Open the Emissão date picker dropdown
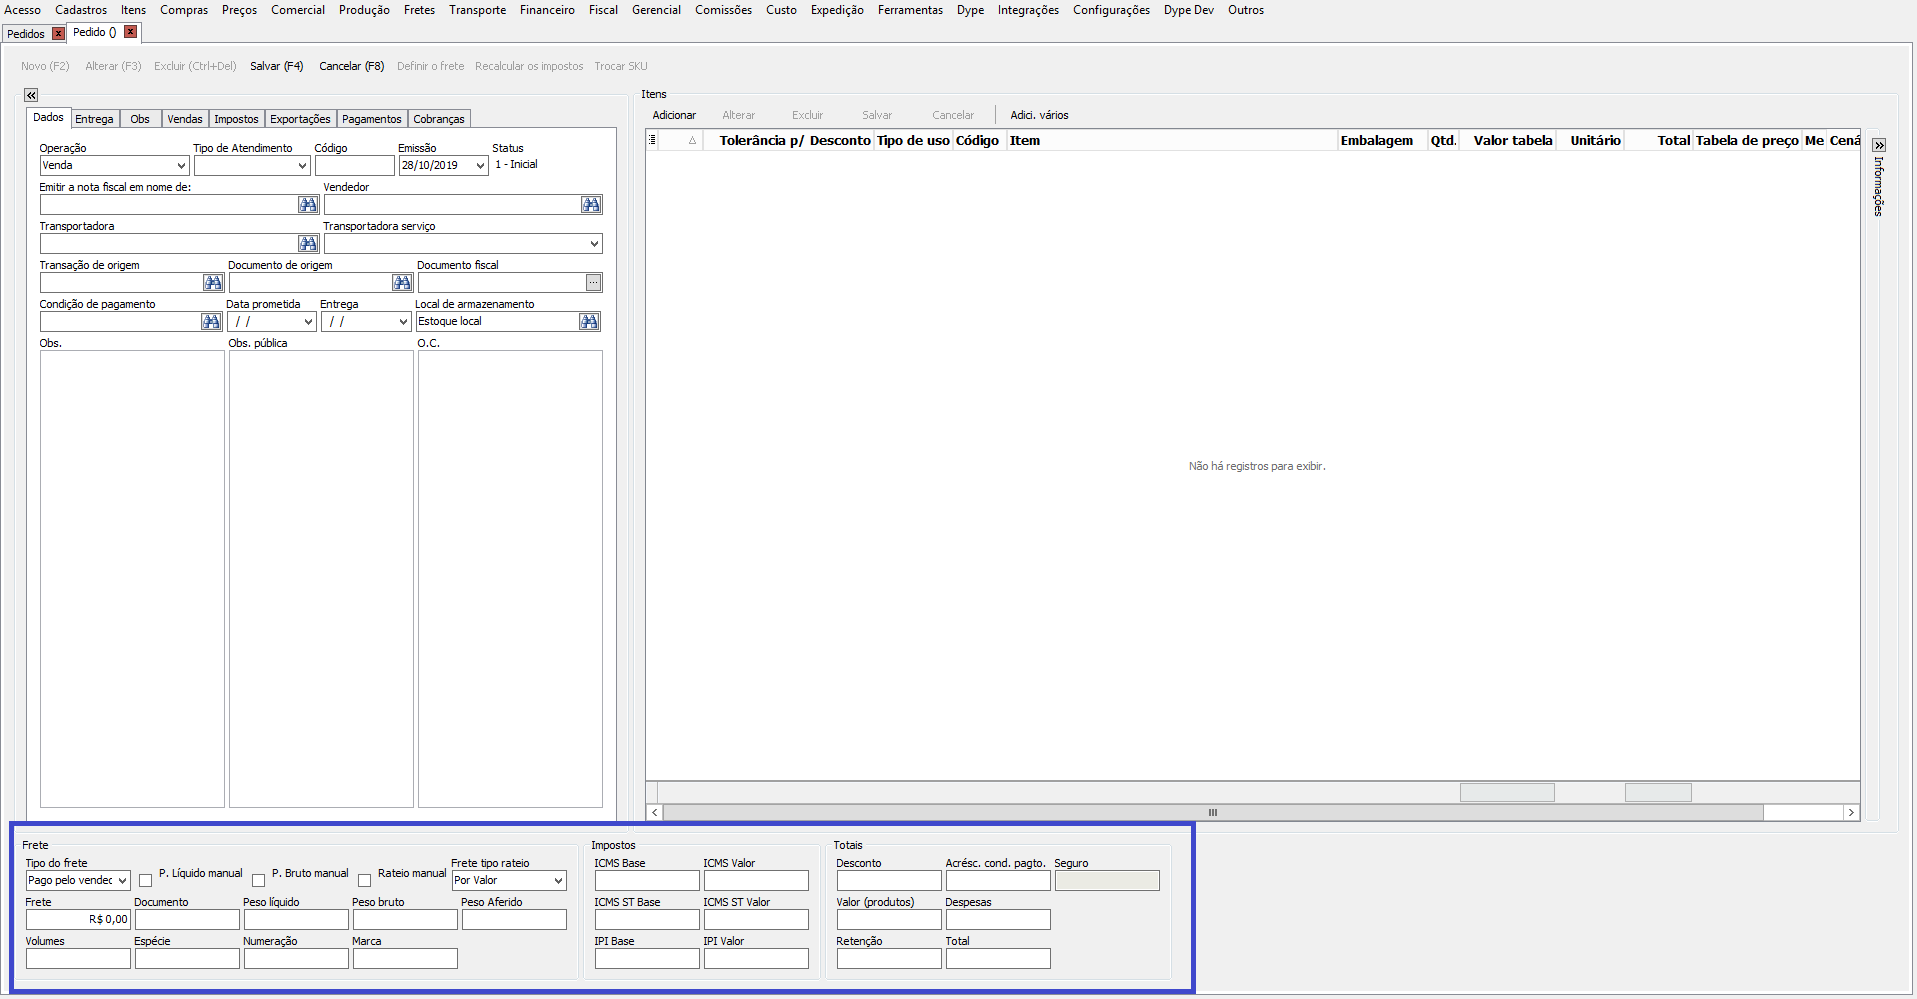 point(480,166)
